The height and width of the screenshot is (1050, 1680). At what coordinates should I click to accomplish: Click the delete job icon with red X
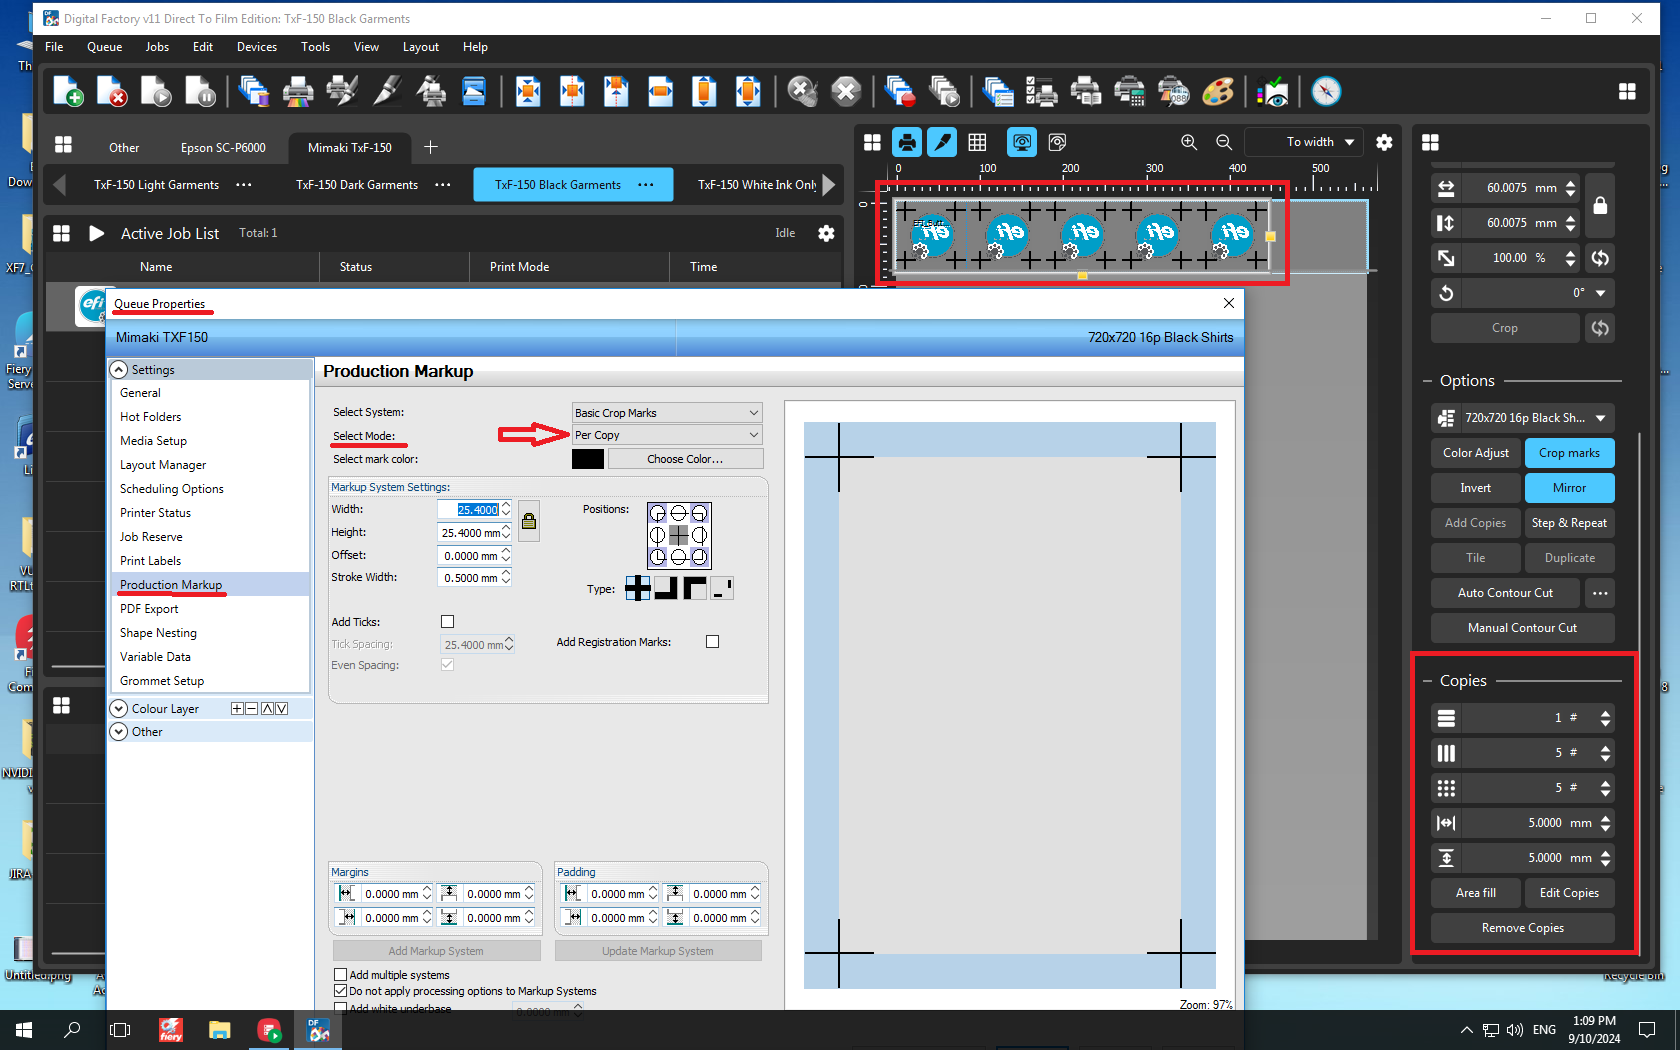(112, 92)
